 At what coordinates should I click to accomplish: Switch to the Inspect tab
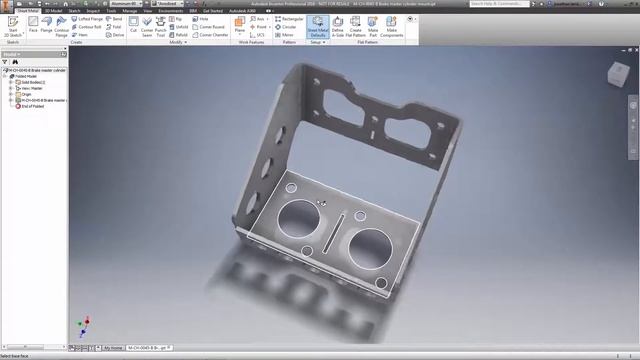(x=93, y=11)
